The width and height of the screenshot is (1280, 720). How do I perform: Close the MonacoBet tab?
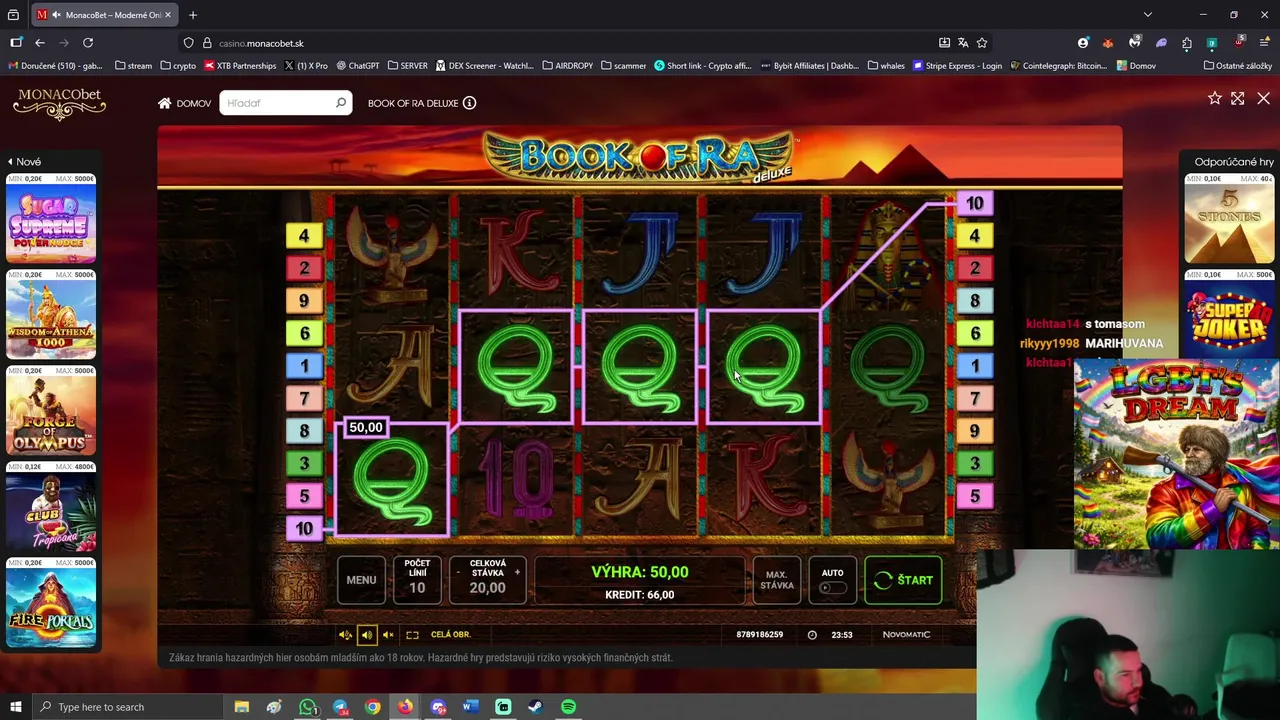tap(168, 15)
